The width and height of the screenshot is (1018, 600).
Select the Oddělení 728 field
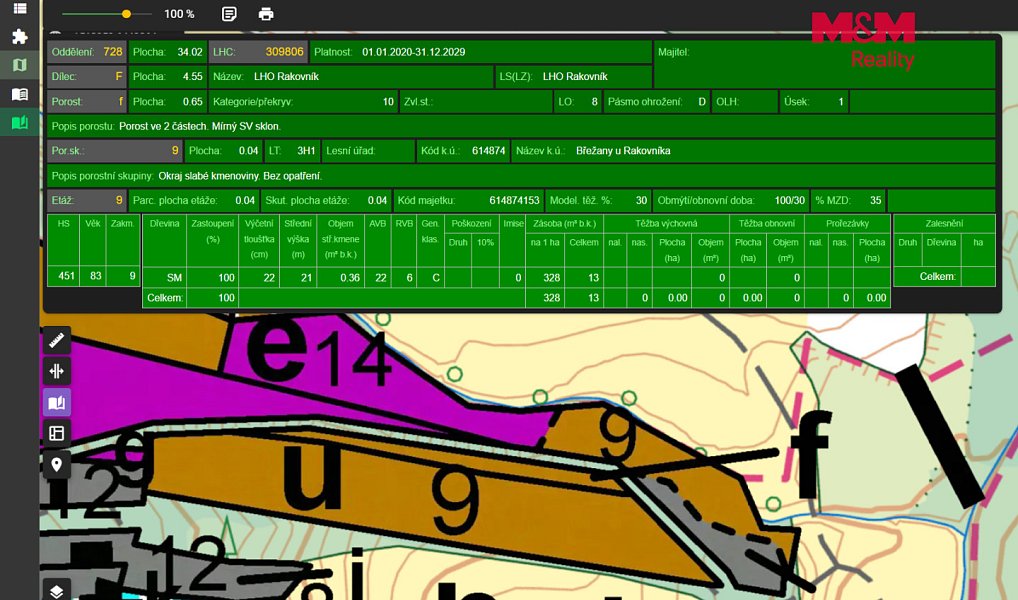(x=87, y=52)
